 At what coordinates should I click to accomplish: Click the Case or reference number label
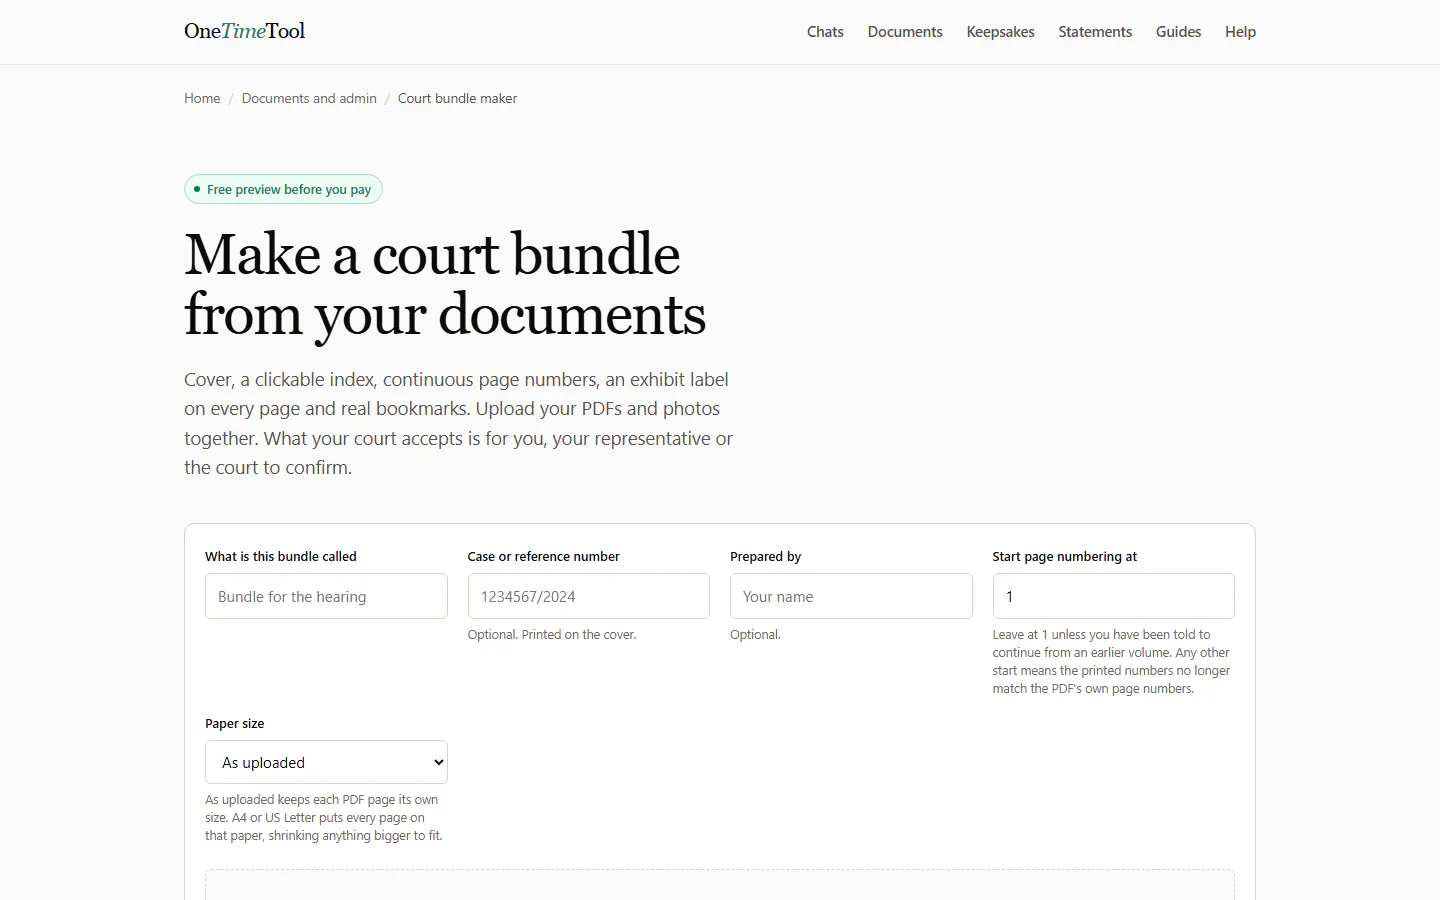point(544,556)
